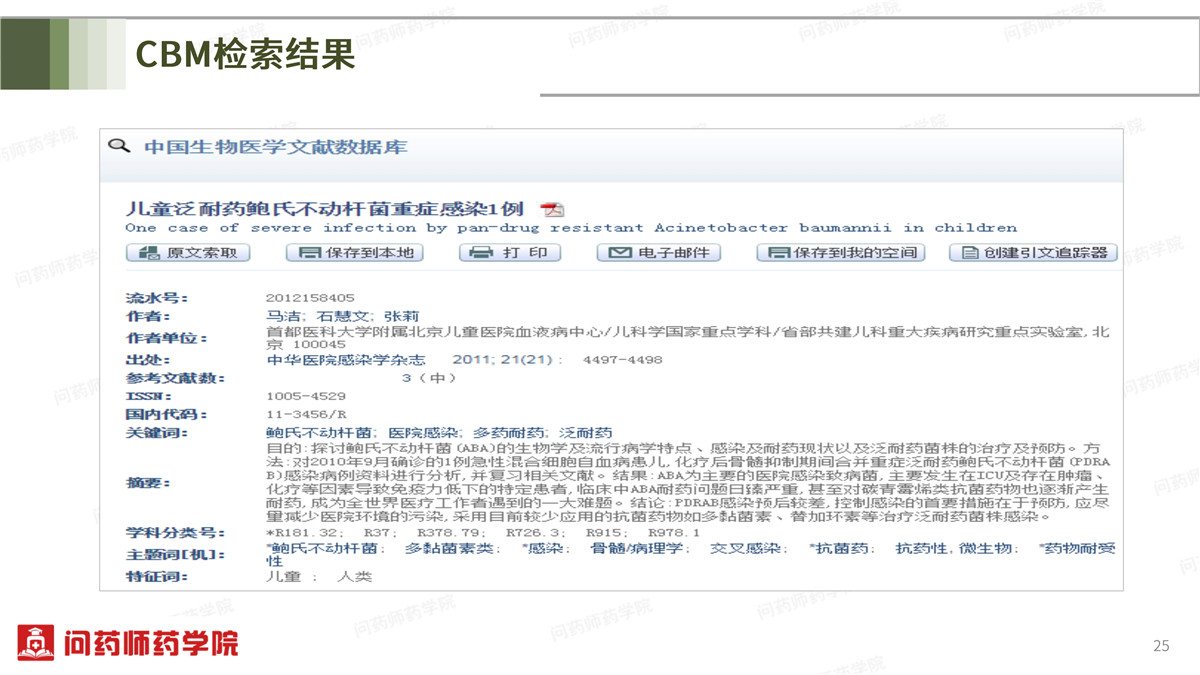
Task: Click the 打印 button
Action: click(x=510, y=253)
